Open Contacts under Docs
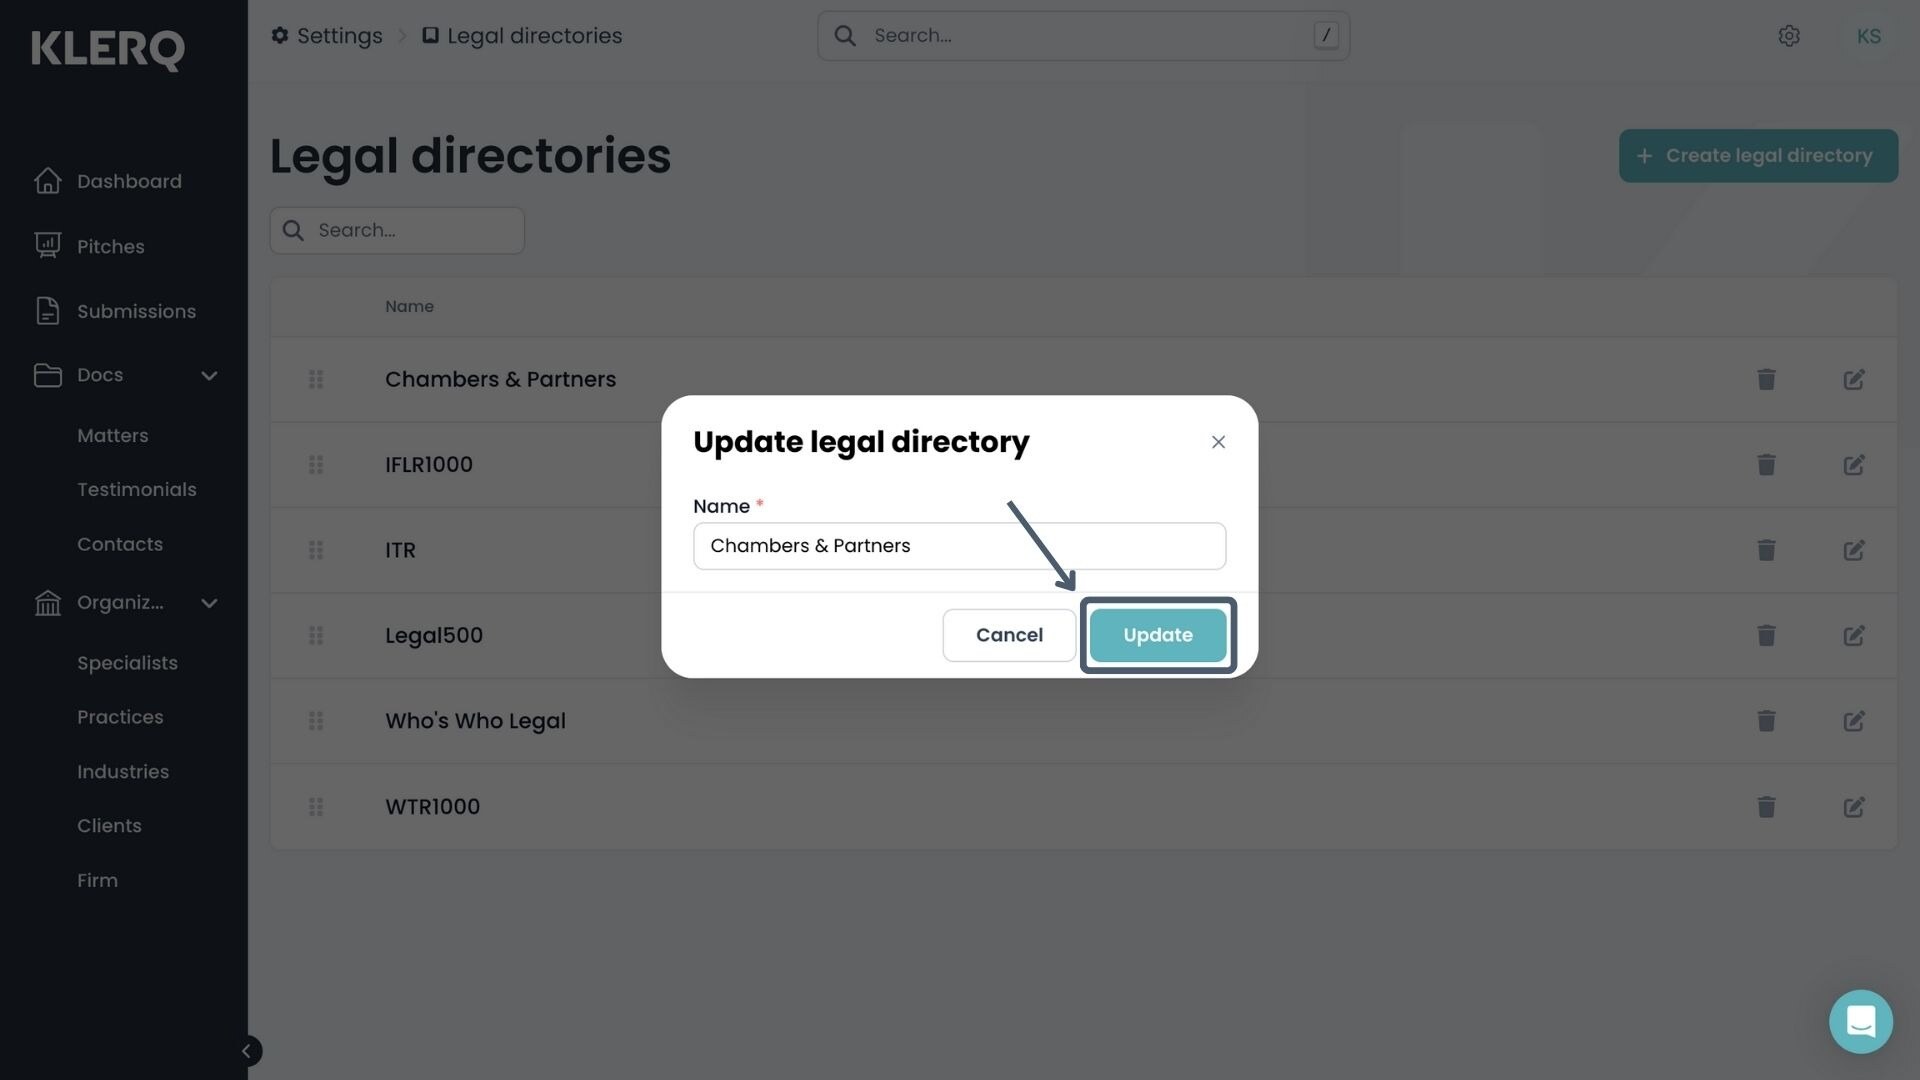1920x1080 pixels. click(x=119, y=544)
